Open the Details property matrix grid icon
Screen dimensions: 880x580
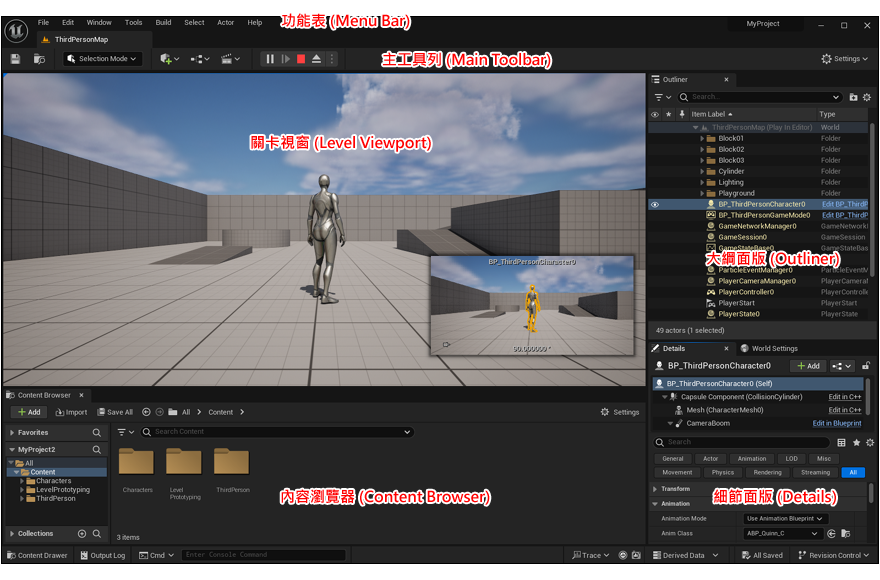pyautogui.click(x=841, y=442)
